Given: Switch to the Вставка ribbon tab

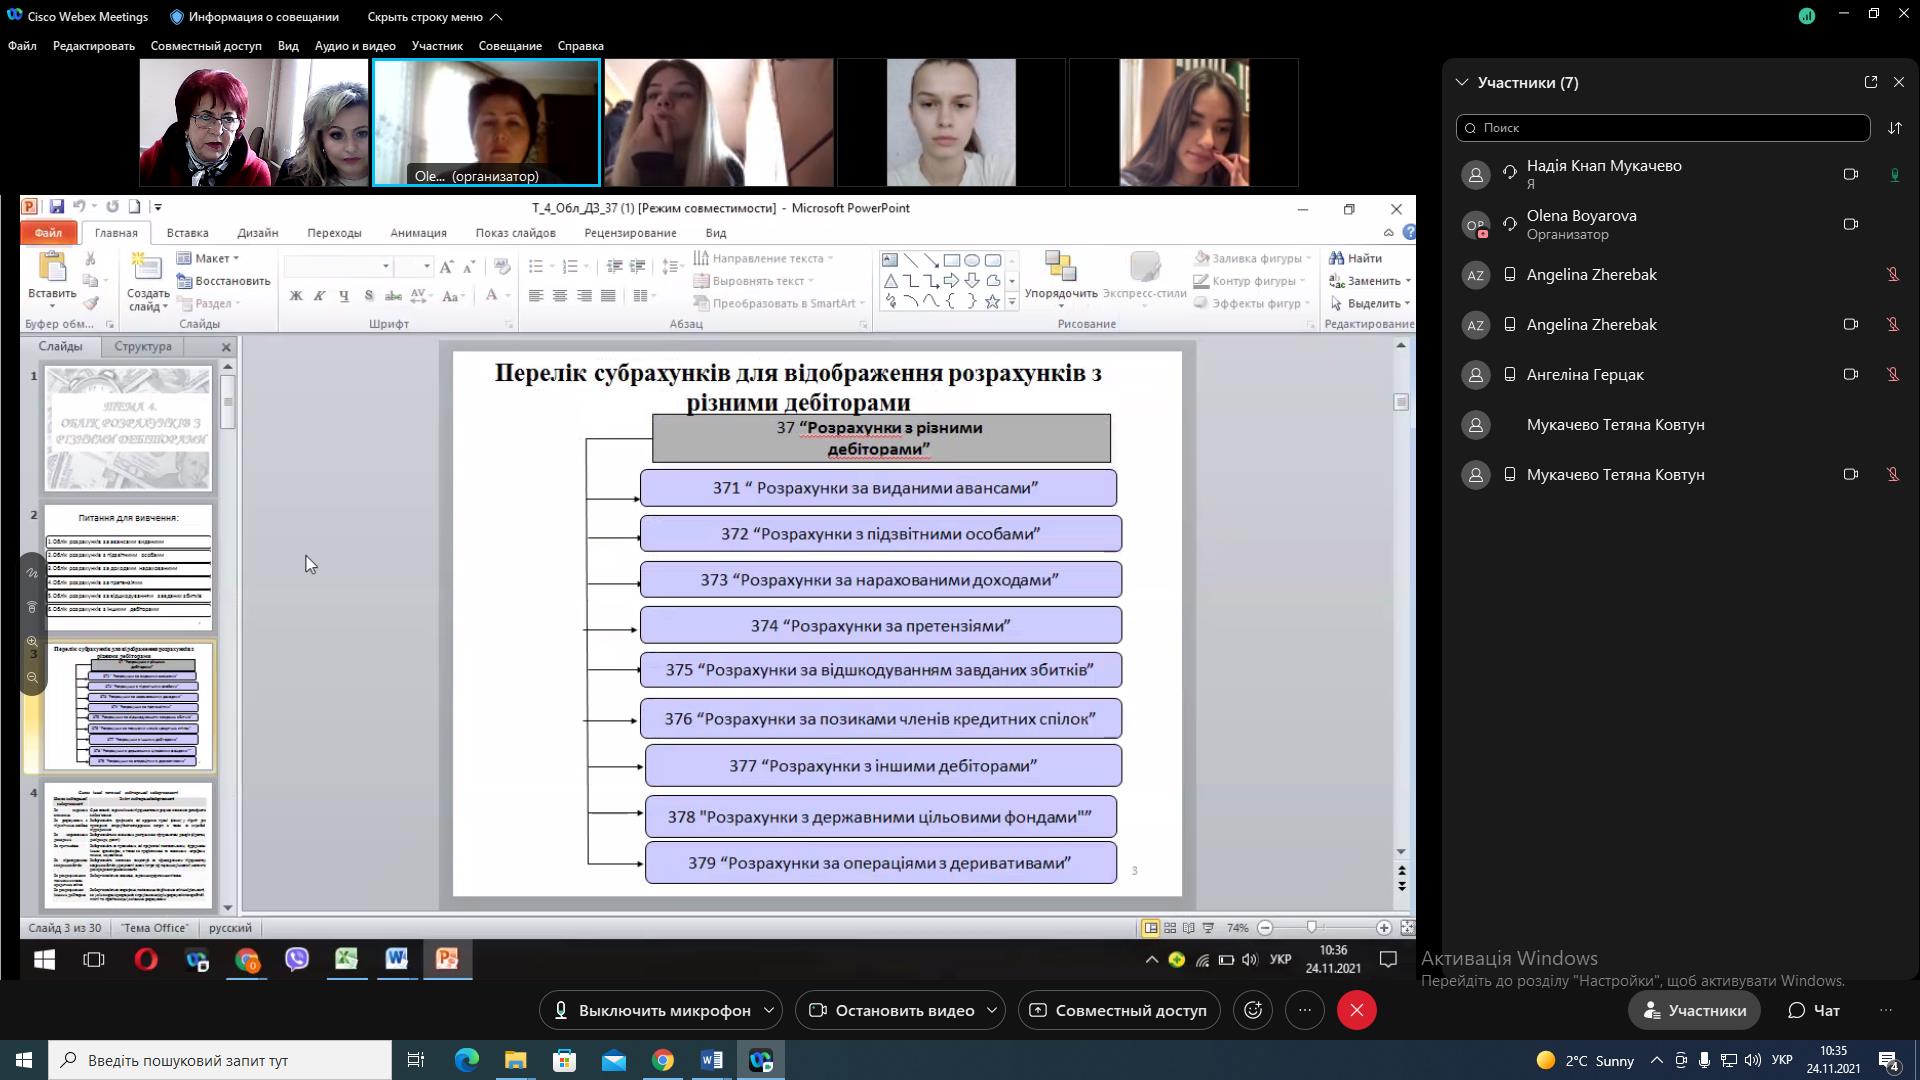Looking at the screenshot, I should pos(187,233).
